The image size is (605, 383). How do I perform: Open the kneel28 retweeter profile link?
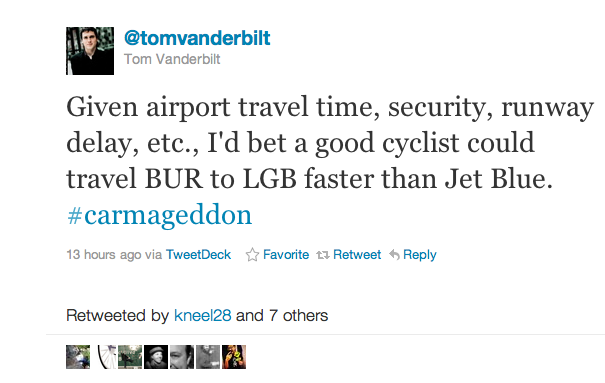[203, 316]
